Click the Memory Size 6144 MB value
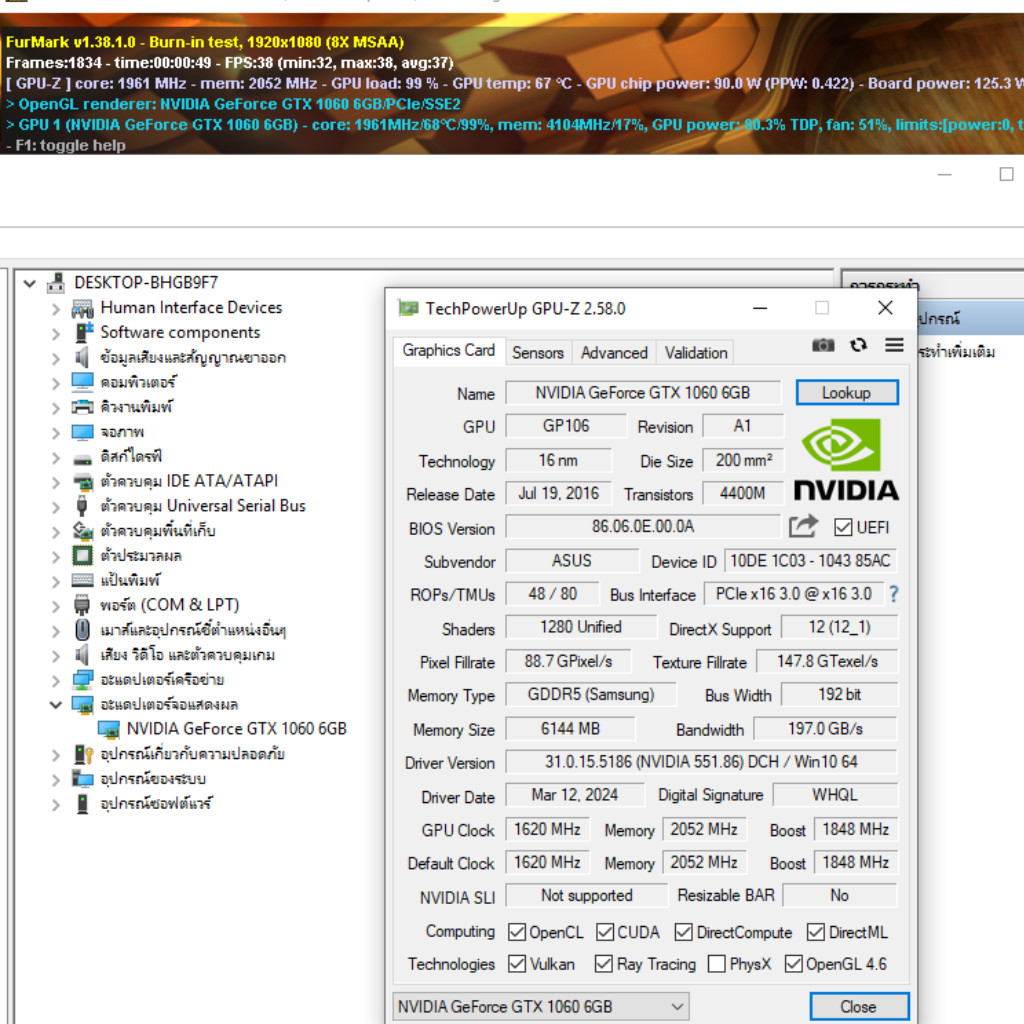This screenshot has height=1024, width=1024. pyautogui.click(x=570, y=728)
